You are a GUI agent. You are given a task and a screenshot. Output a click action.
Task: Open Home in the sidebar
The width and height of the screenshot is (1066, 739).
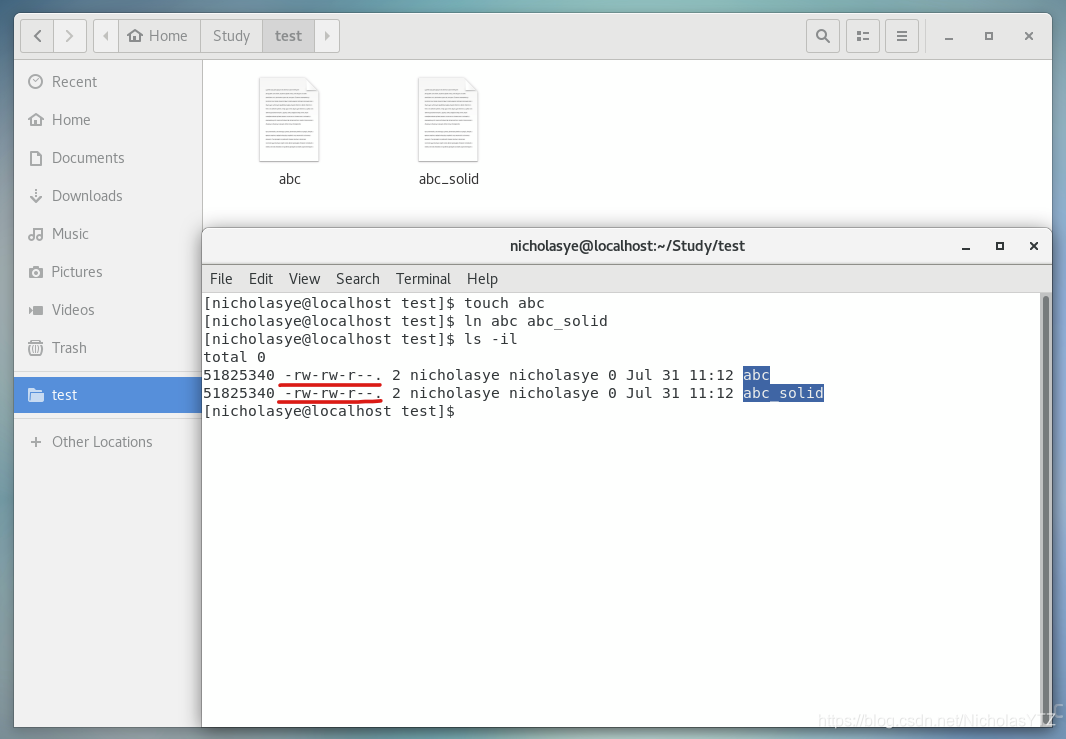pyautogui.click(x=107, y=120)
